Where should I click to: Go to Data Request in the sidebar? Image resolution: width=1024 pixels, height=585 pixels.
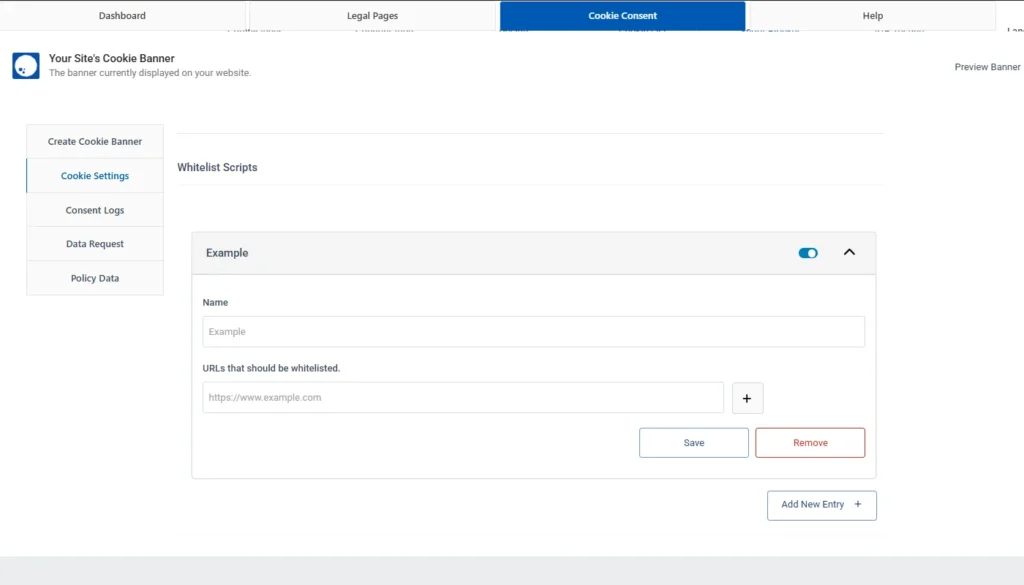95,244
